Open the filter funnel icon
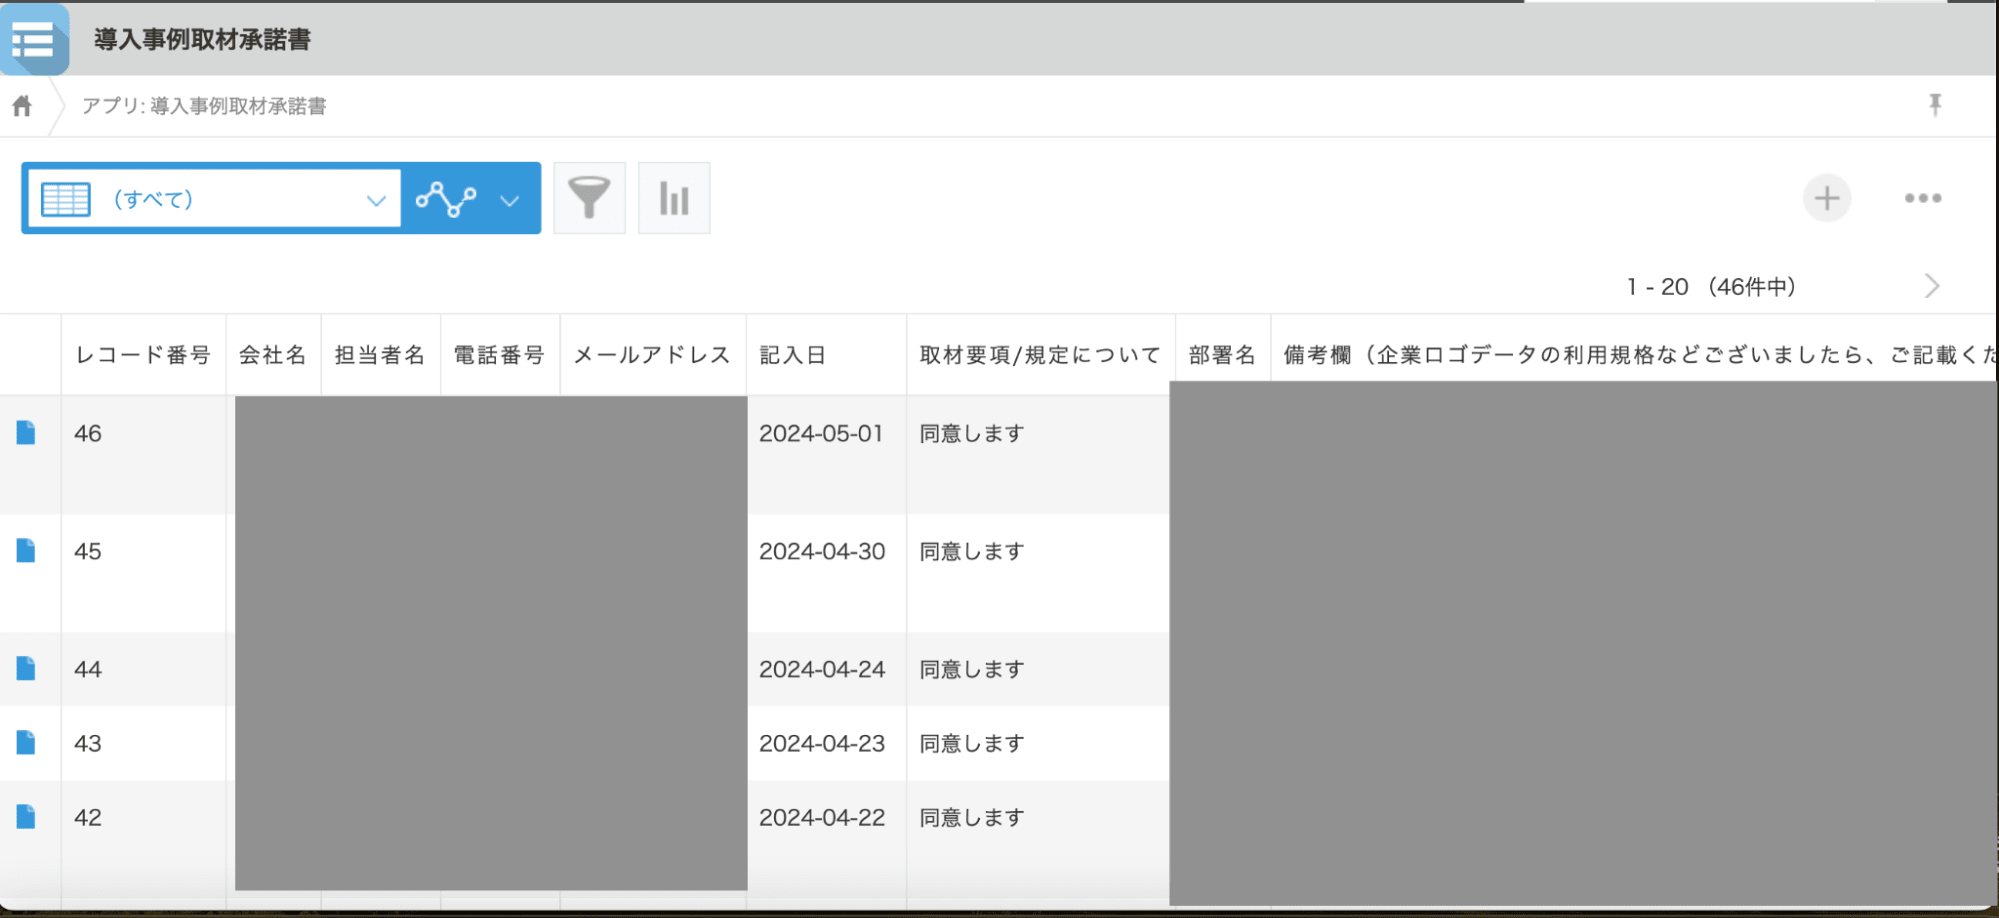 click(589, 198)
